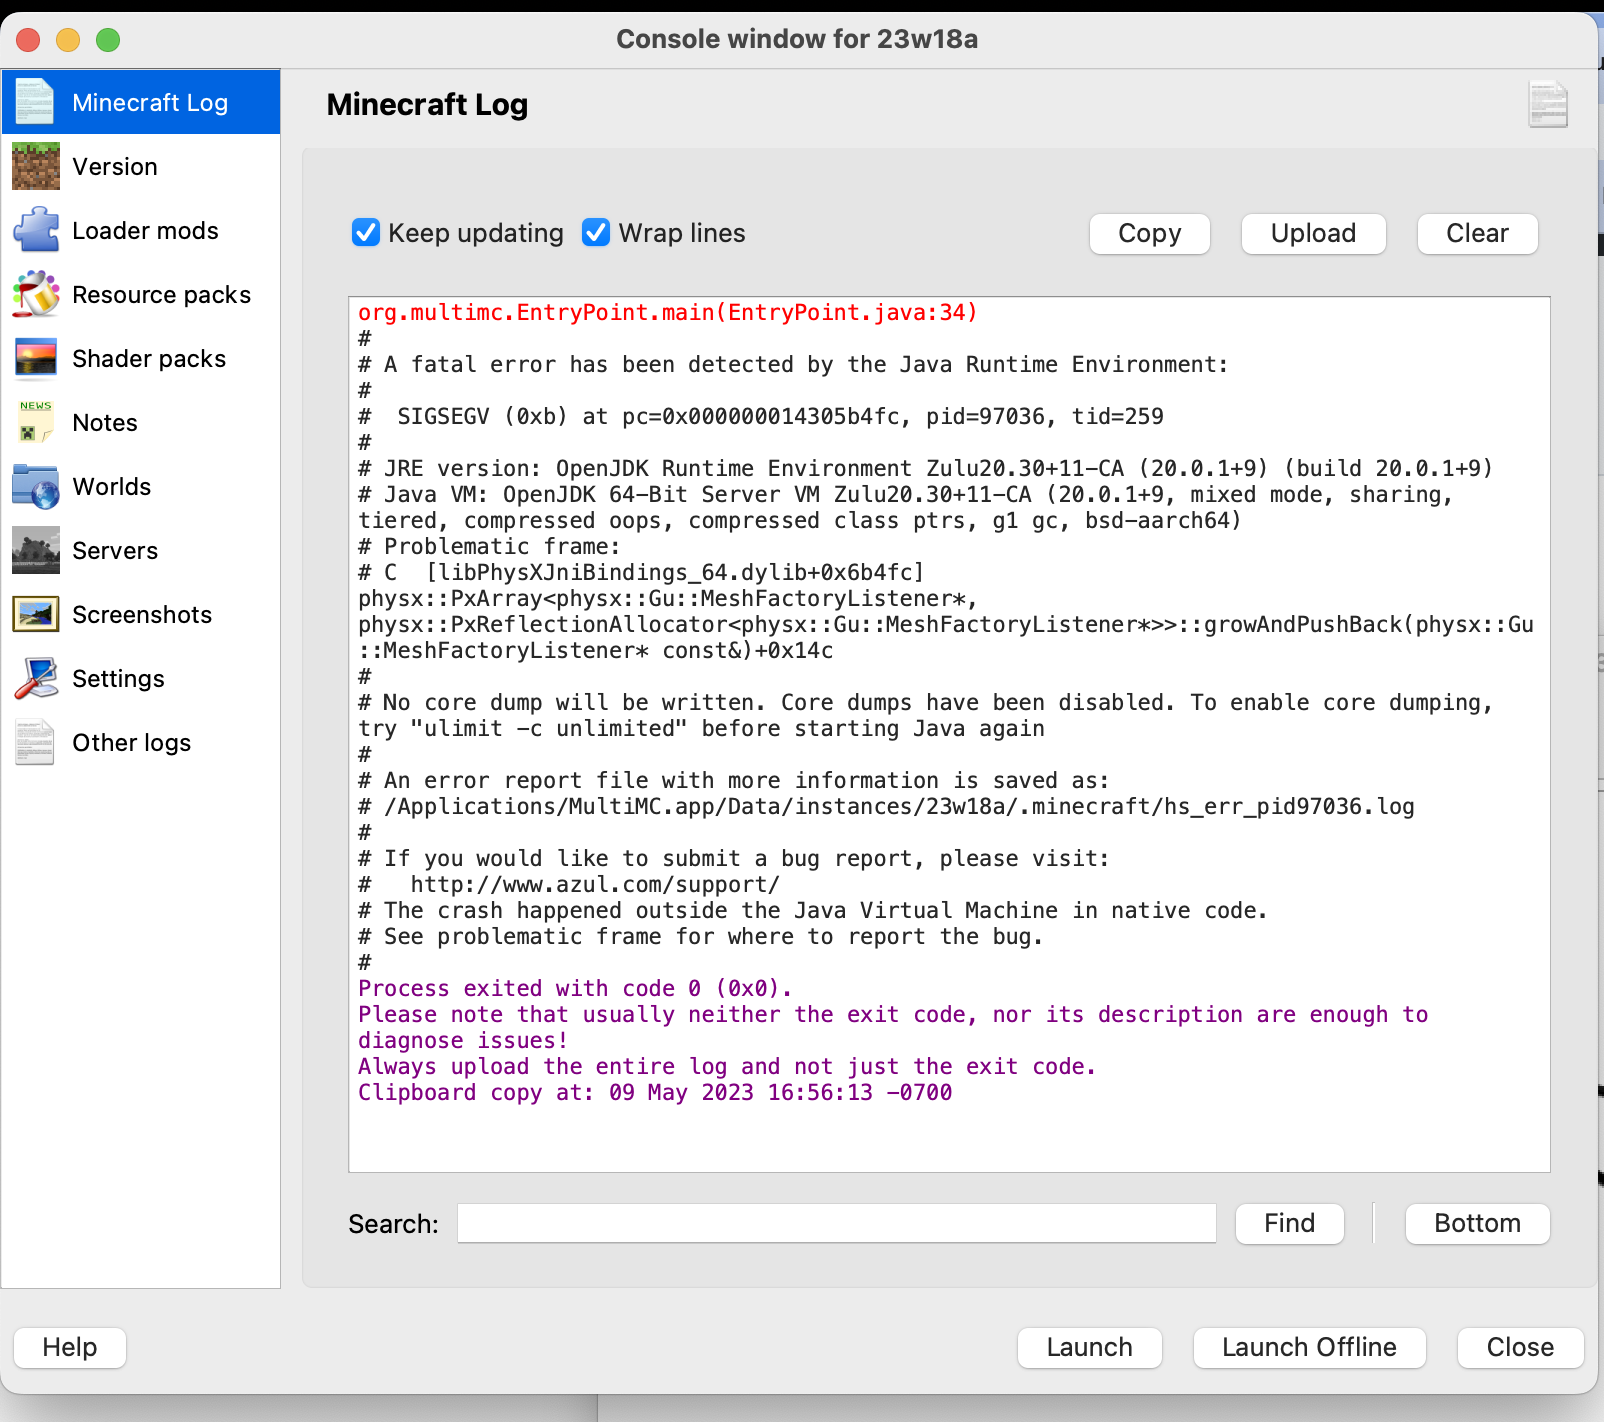1604x1422 pixels.
Task: View the Screenshots section
Action: click(x=142, y=614)
